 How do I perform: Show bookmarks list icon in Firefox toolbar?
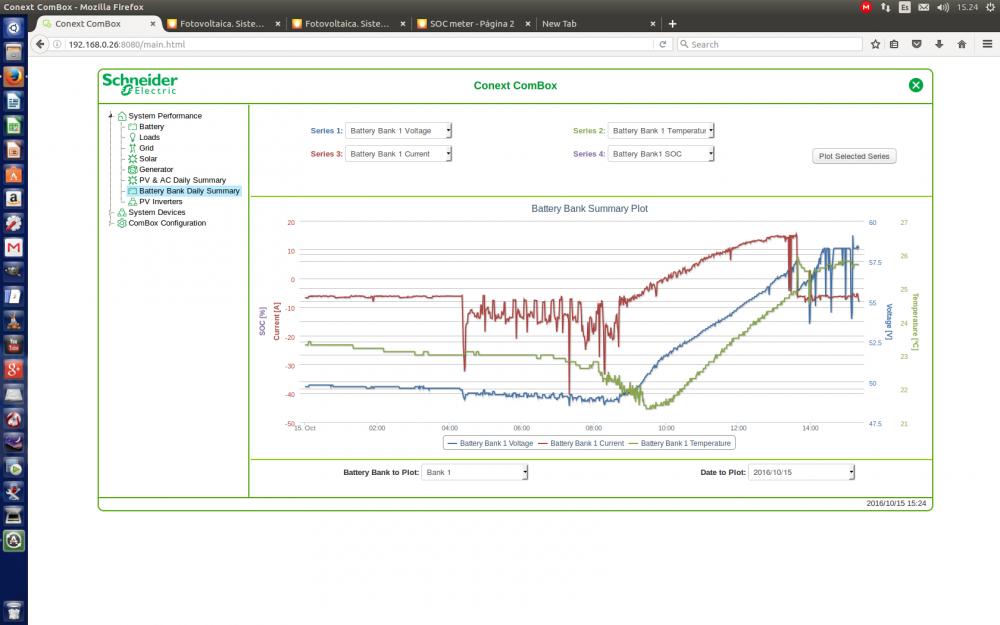[894, 44]
